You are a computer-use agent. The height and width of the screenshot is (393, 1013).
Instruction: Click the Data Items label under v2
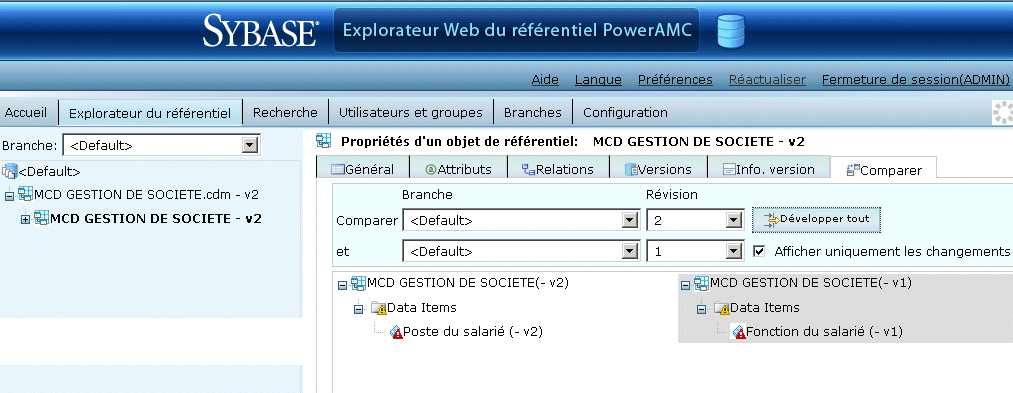(x=422, y=308)
